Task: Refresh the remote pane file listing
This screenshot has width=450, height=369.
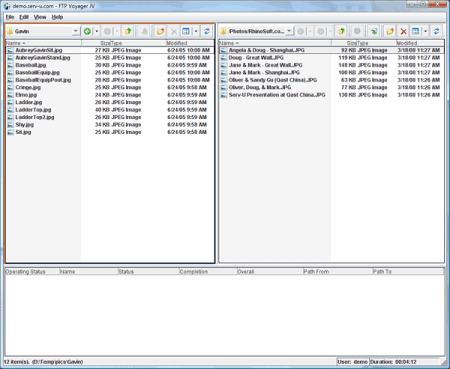Action: click(x=436, y=31)
